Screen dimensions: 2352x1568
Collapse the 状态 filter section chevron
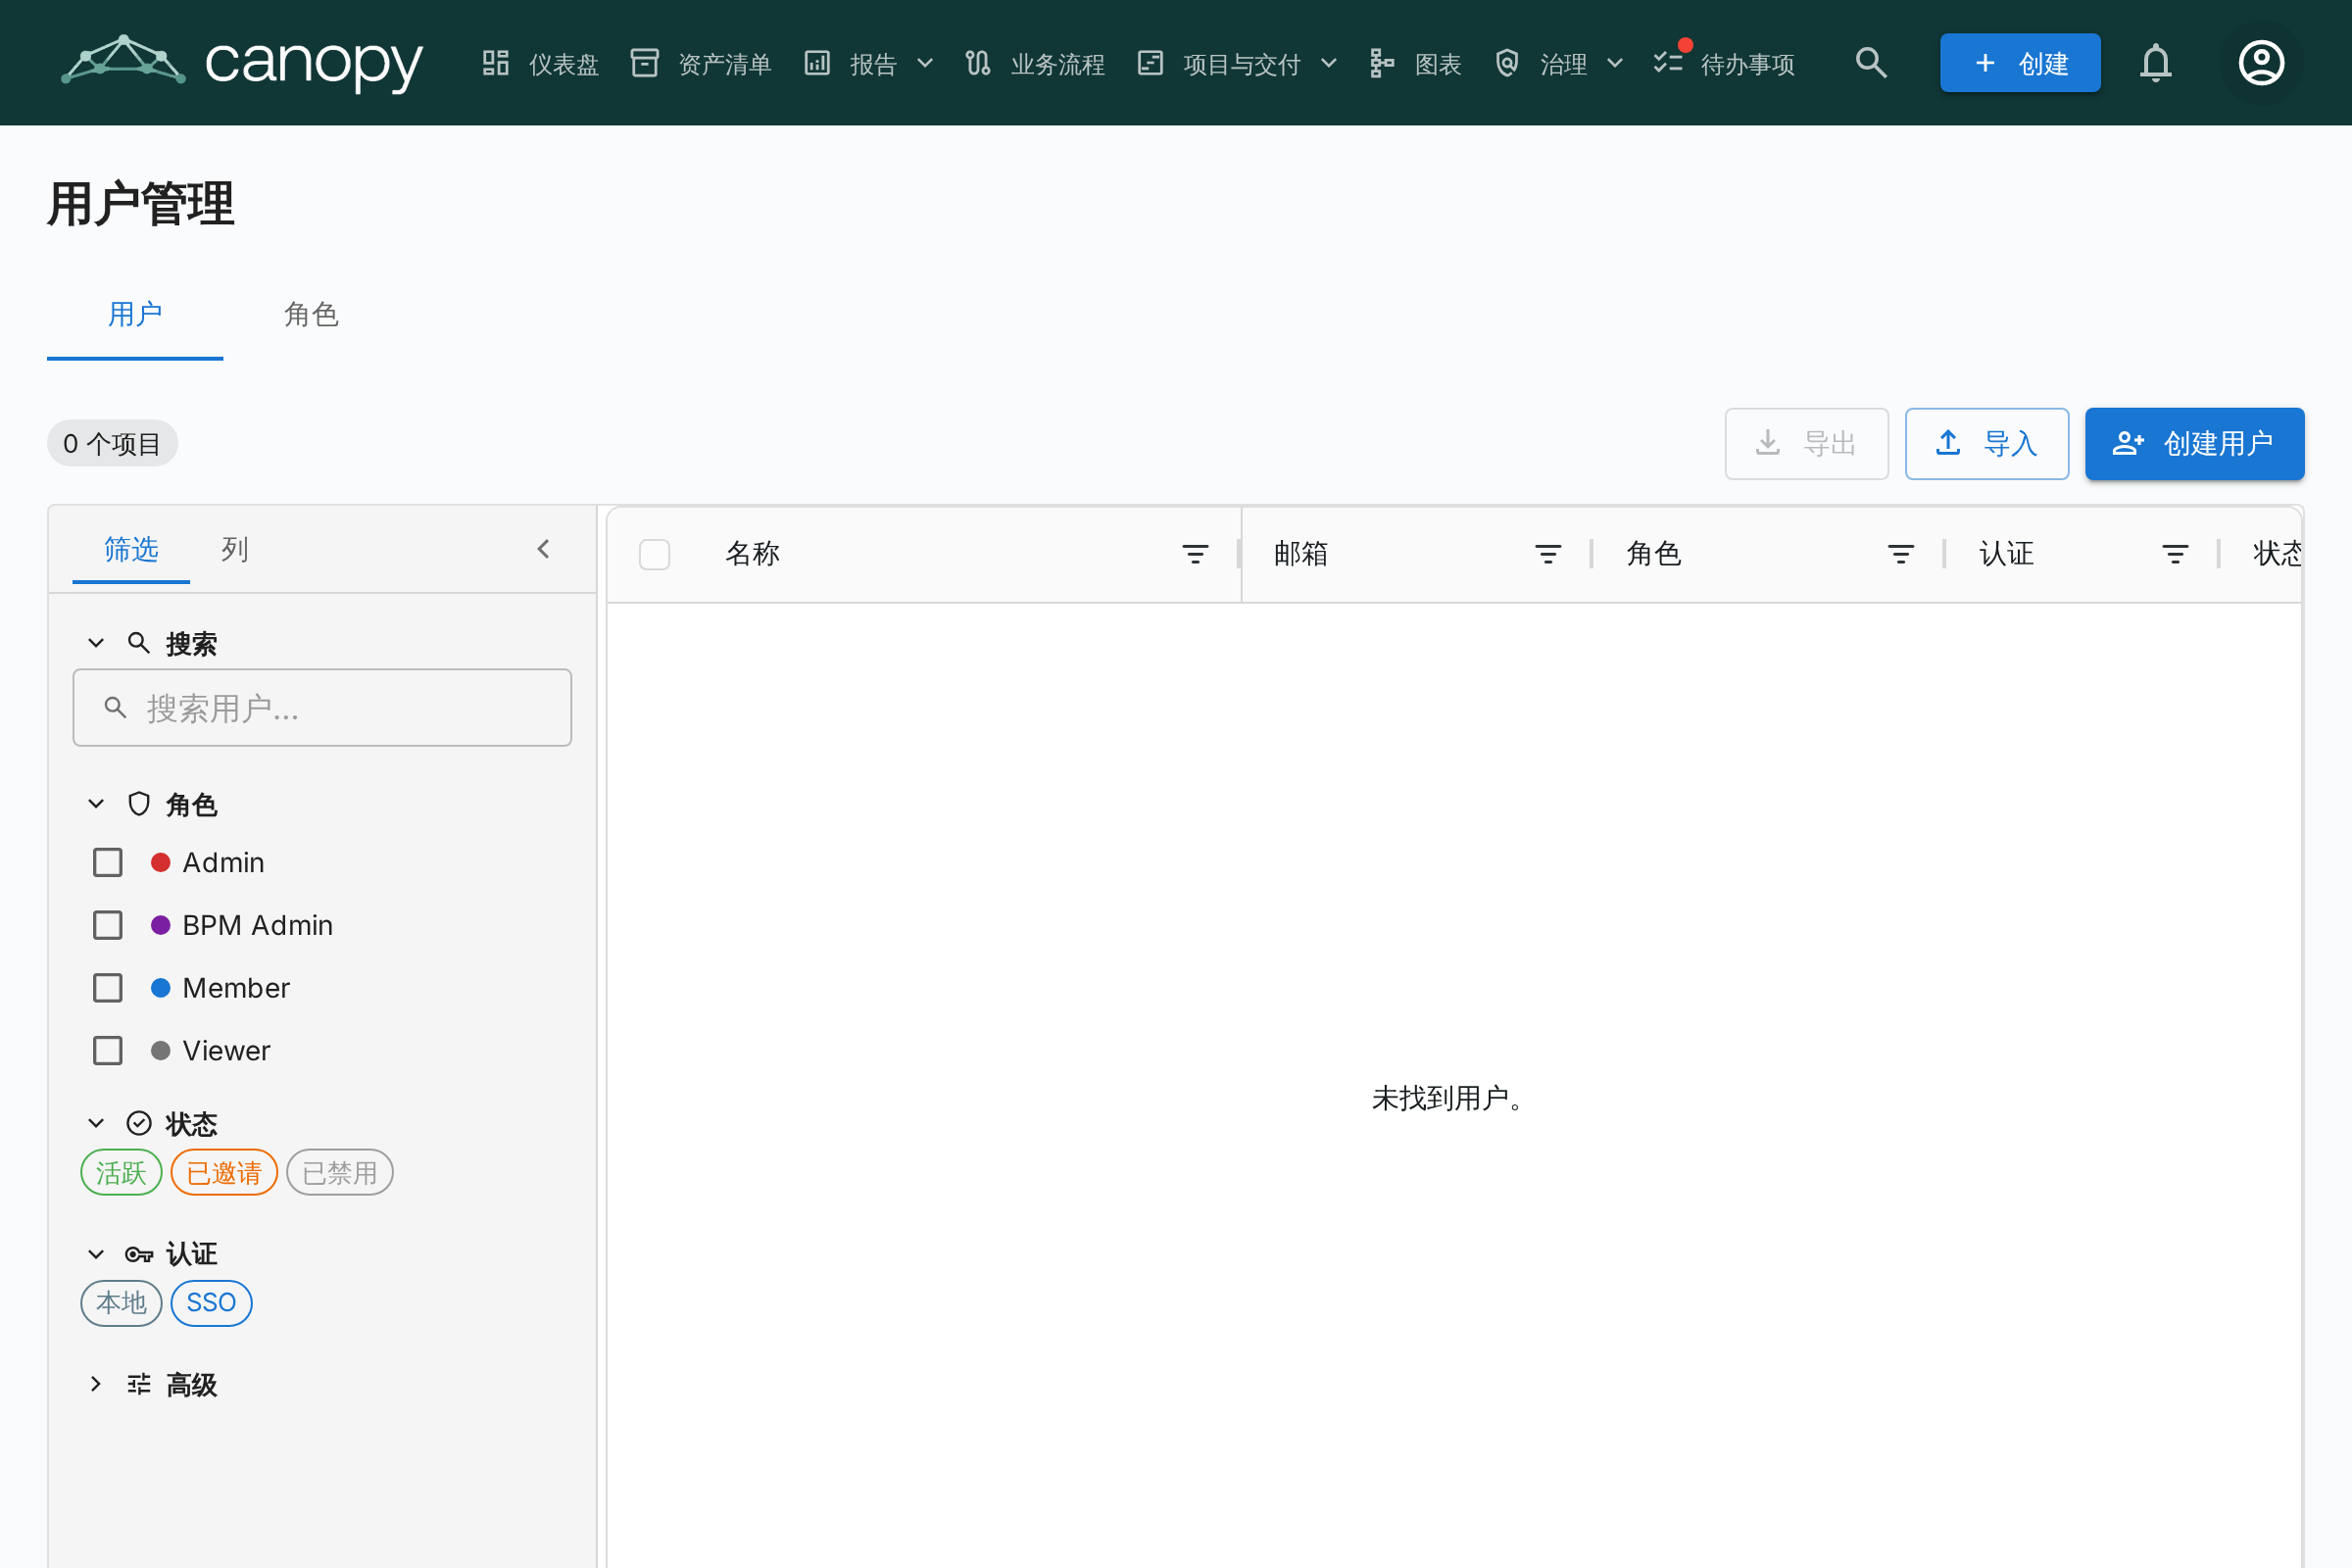(x=96, y=1123)
